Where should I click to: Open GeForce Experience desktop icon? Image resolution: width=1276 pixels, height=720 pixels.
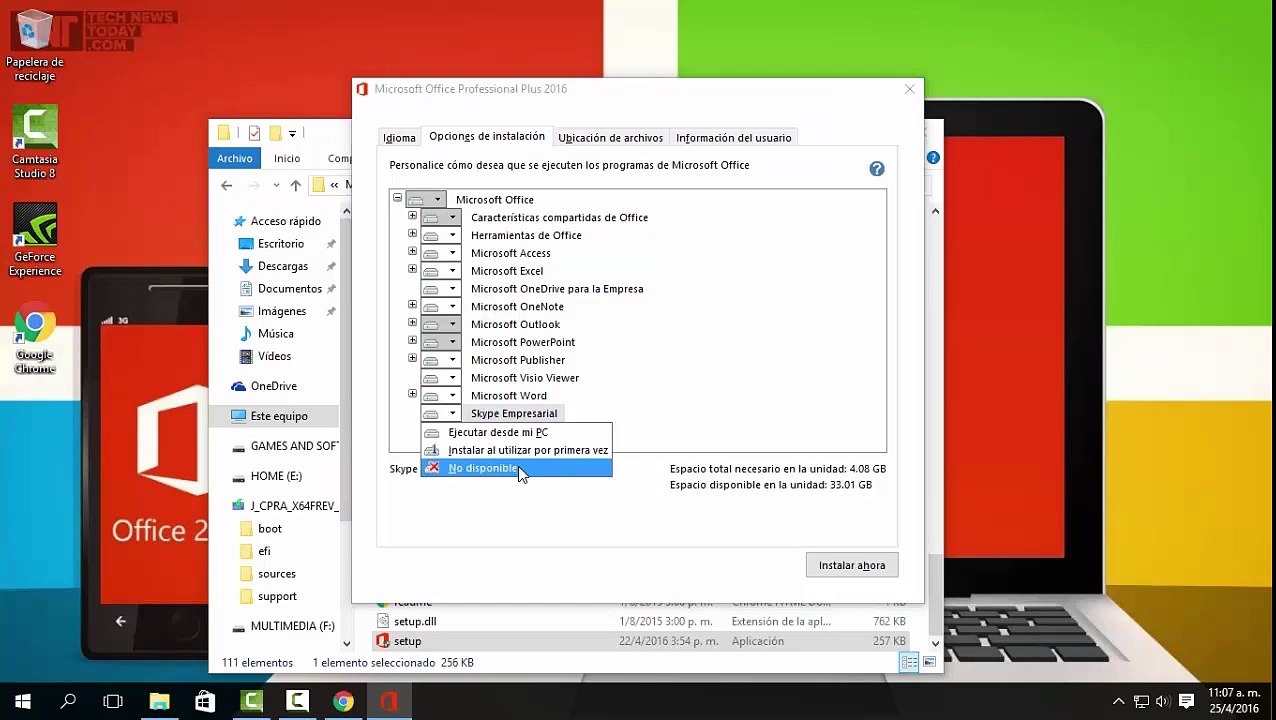(34, 241)
